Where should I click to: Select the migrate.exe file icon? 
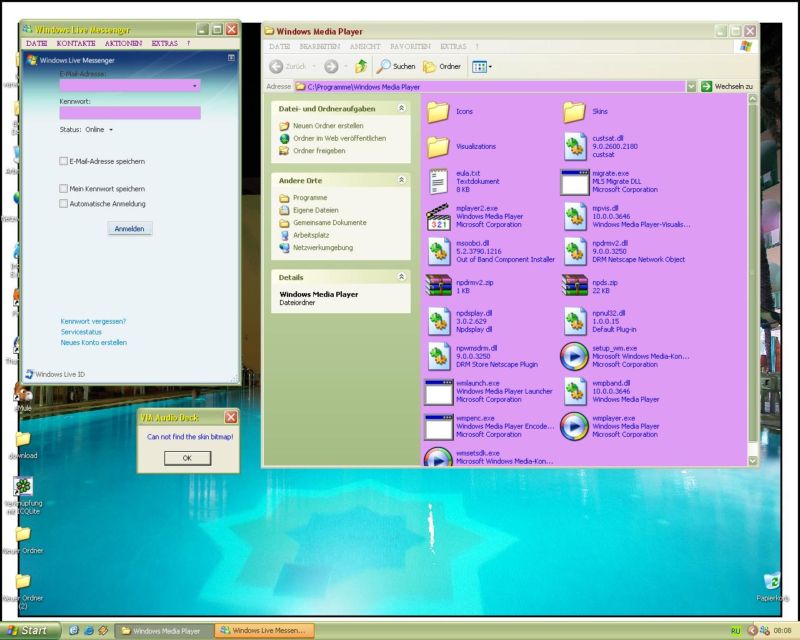[574, 182]
